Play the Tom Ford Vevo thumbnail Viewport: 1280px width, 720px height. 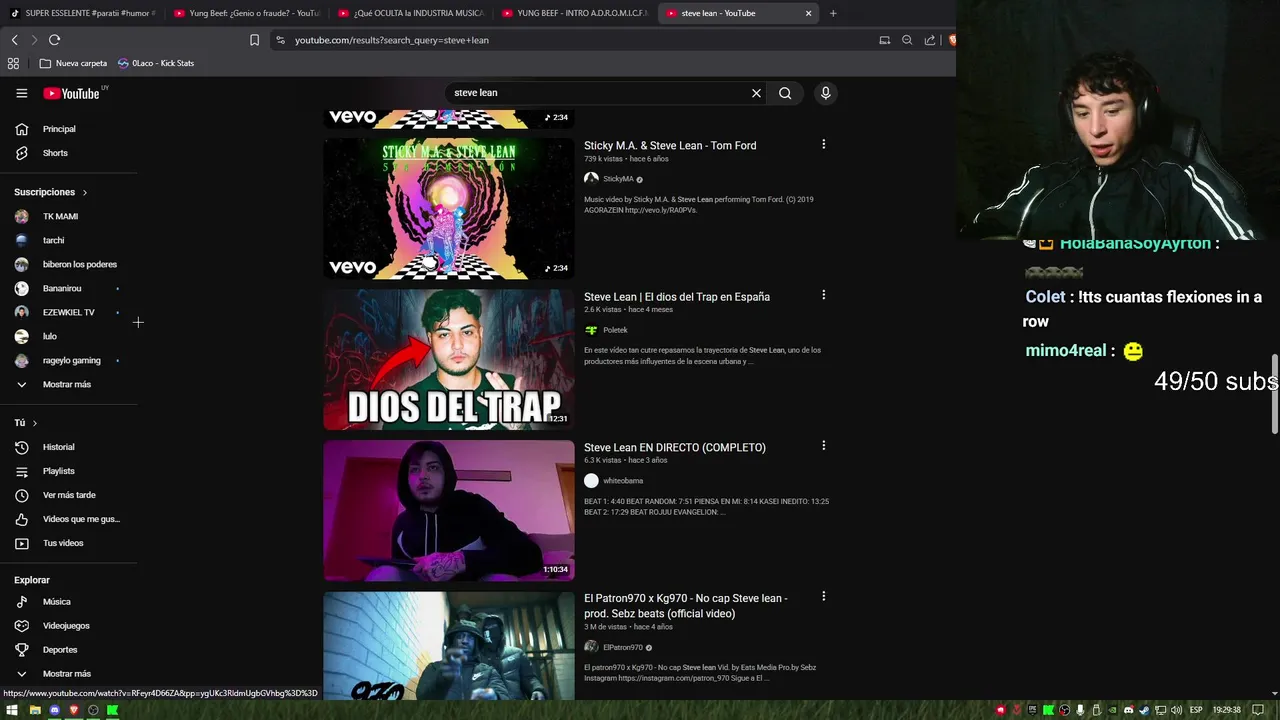click(x=449, y=209)
